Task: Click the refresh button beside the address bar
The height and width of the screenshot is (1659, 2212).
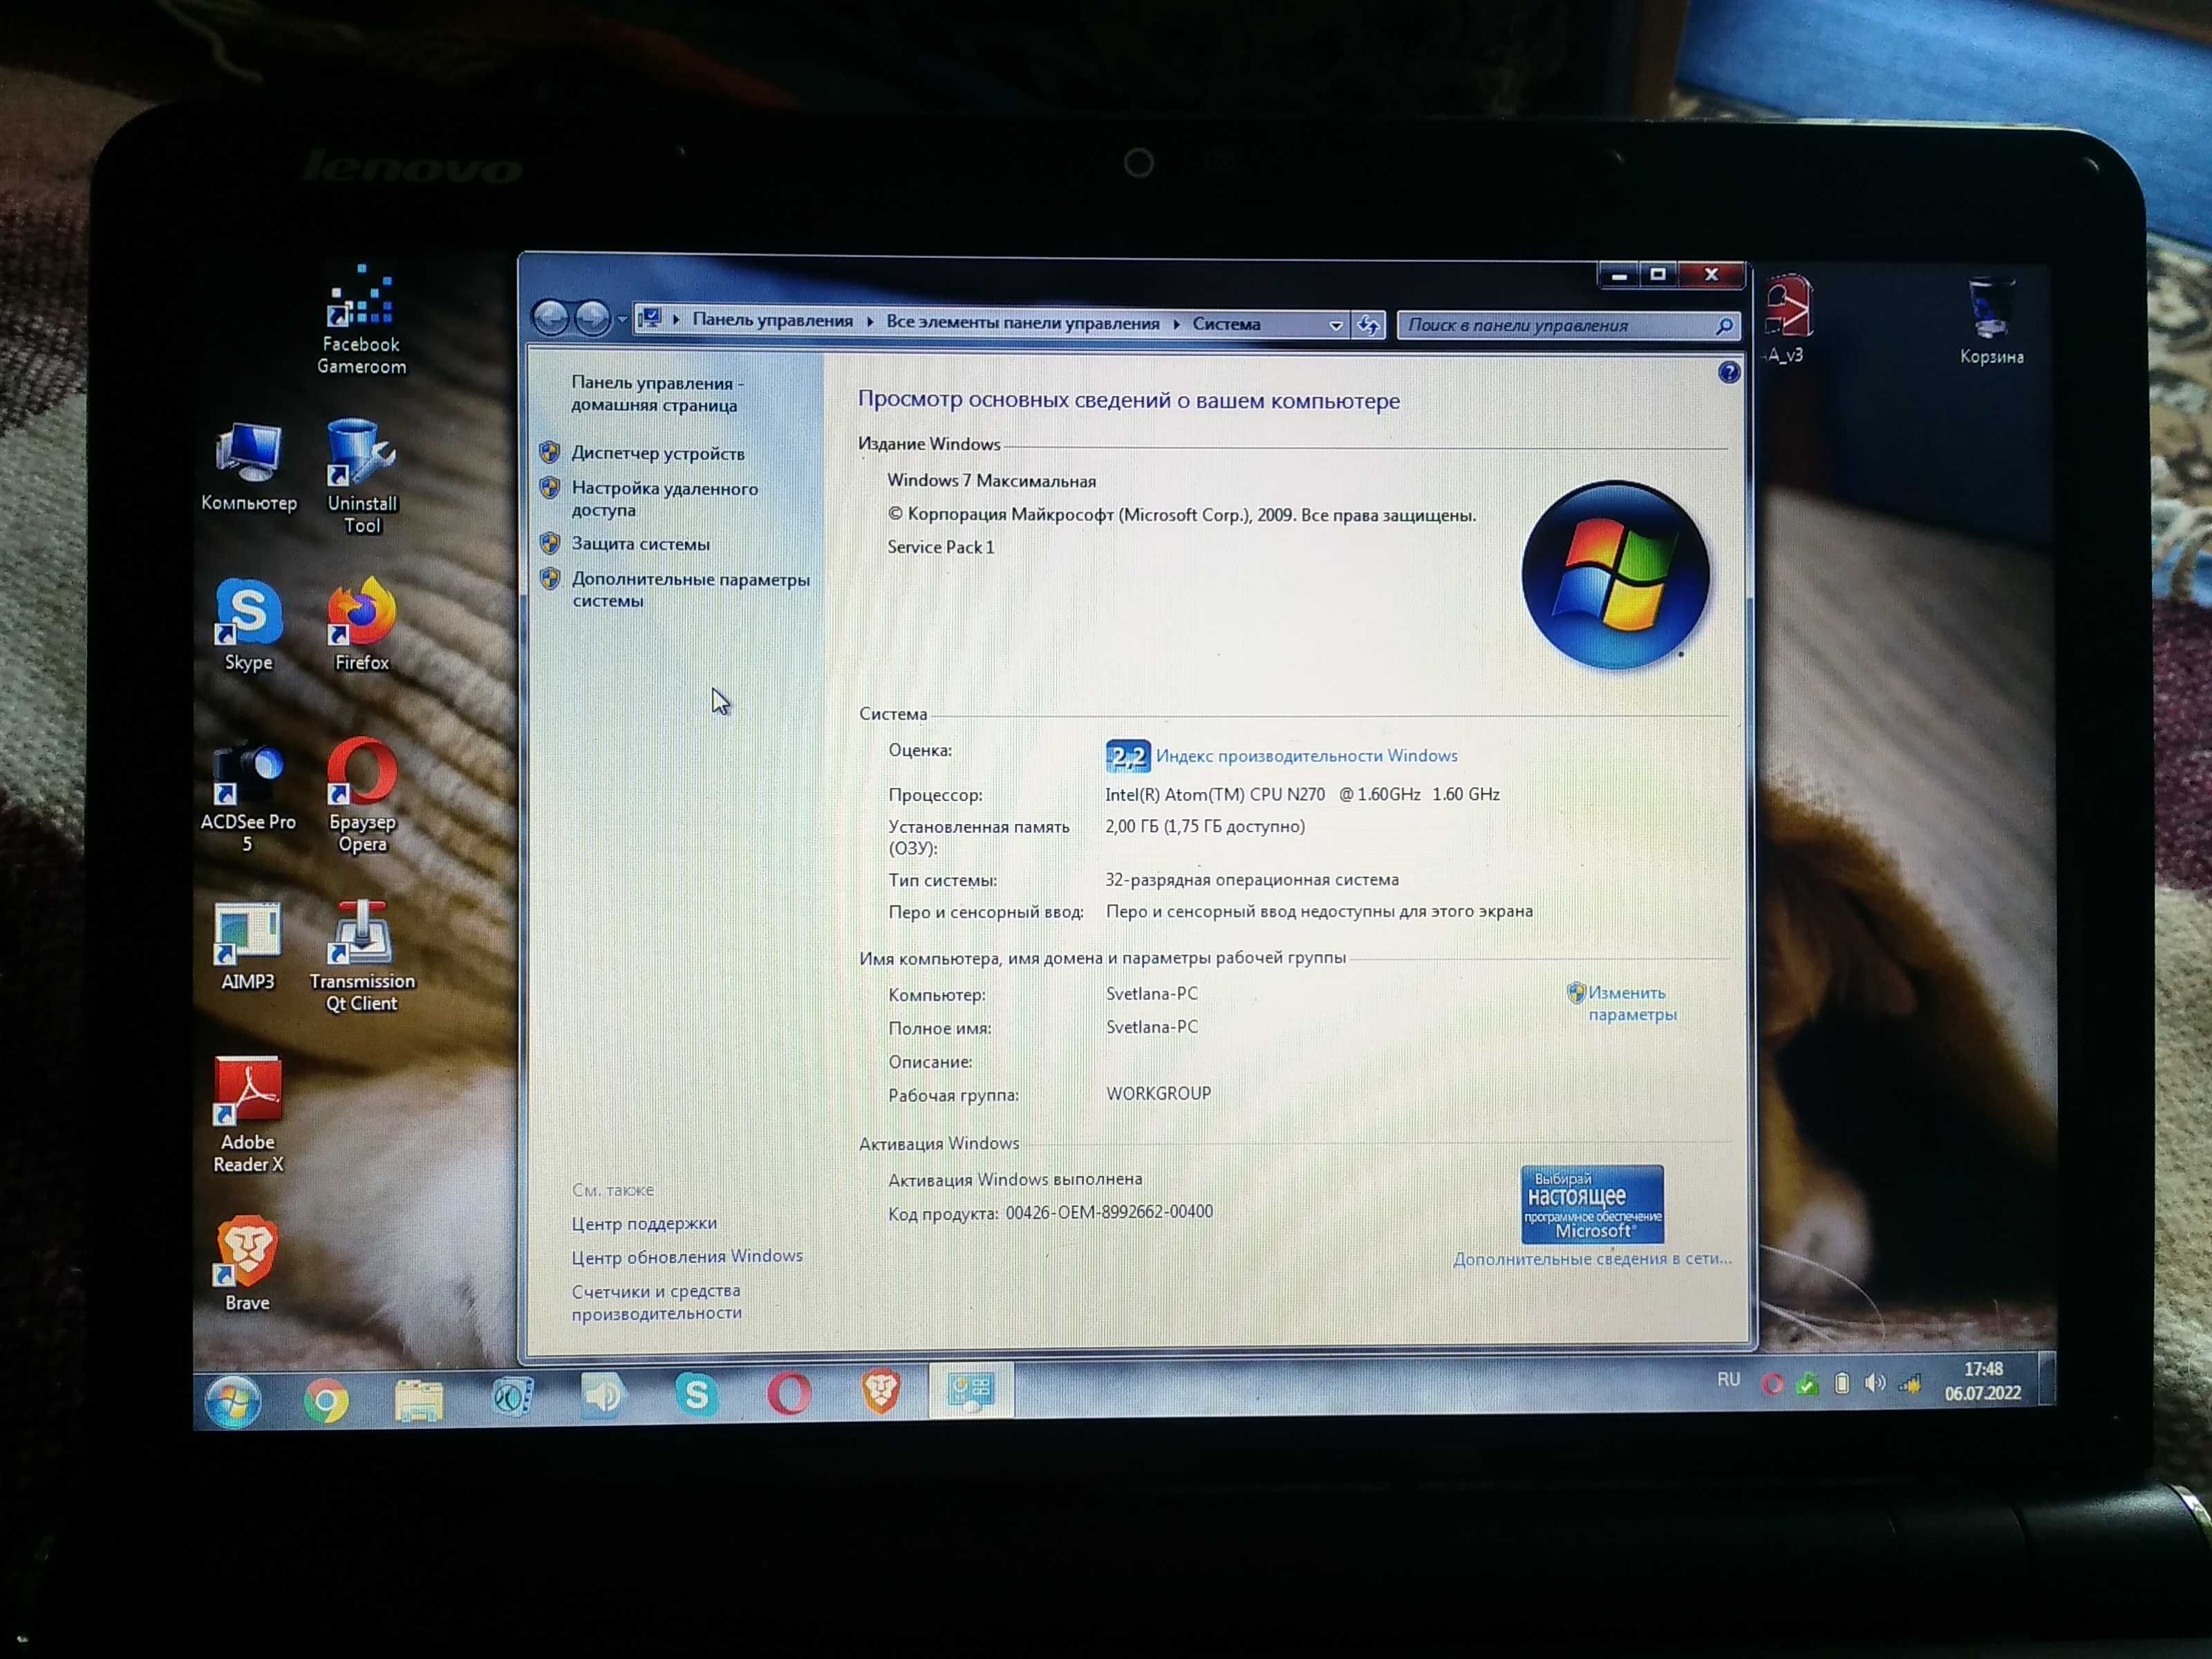Action: click(1368, 324)
